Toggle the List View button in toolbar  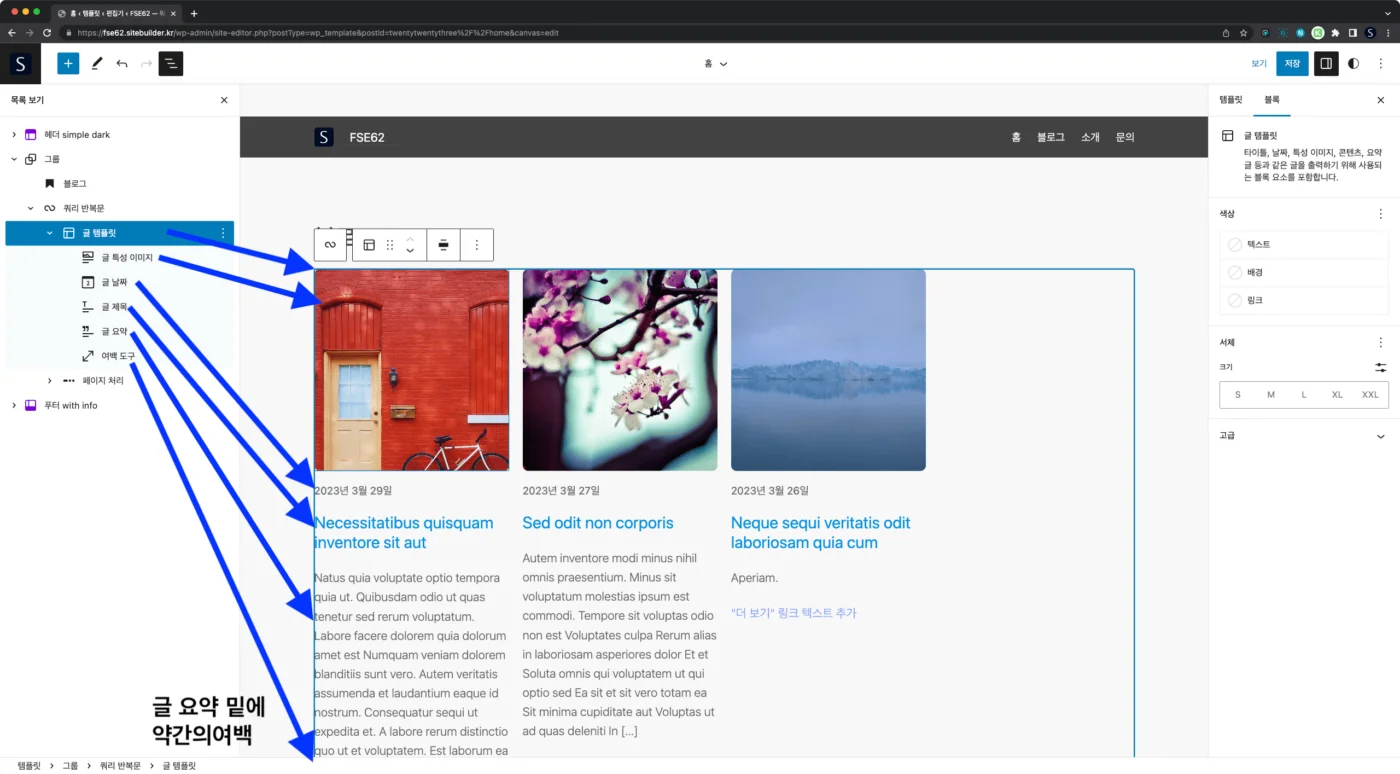(x=171, y=63)
